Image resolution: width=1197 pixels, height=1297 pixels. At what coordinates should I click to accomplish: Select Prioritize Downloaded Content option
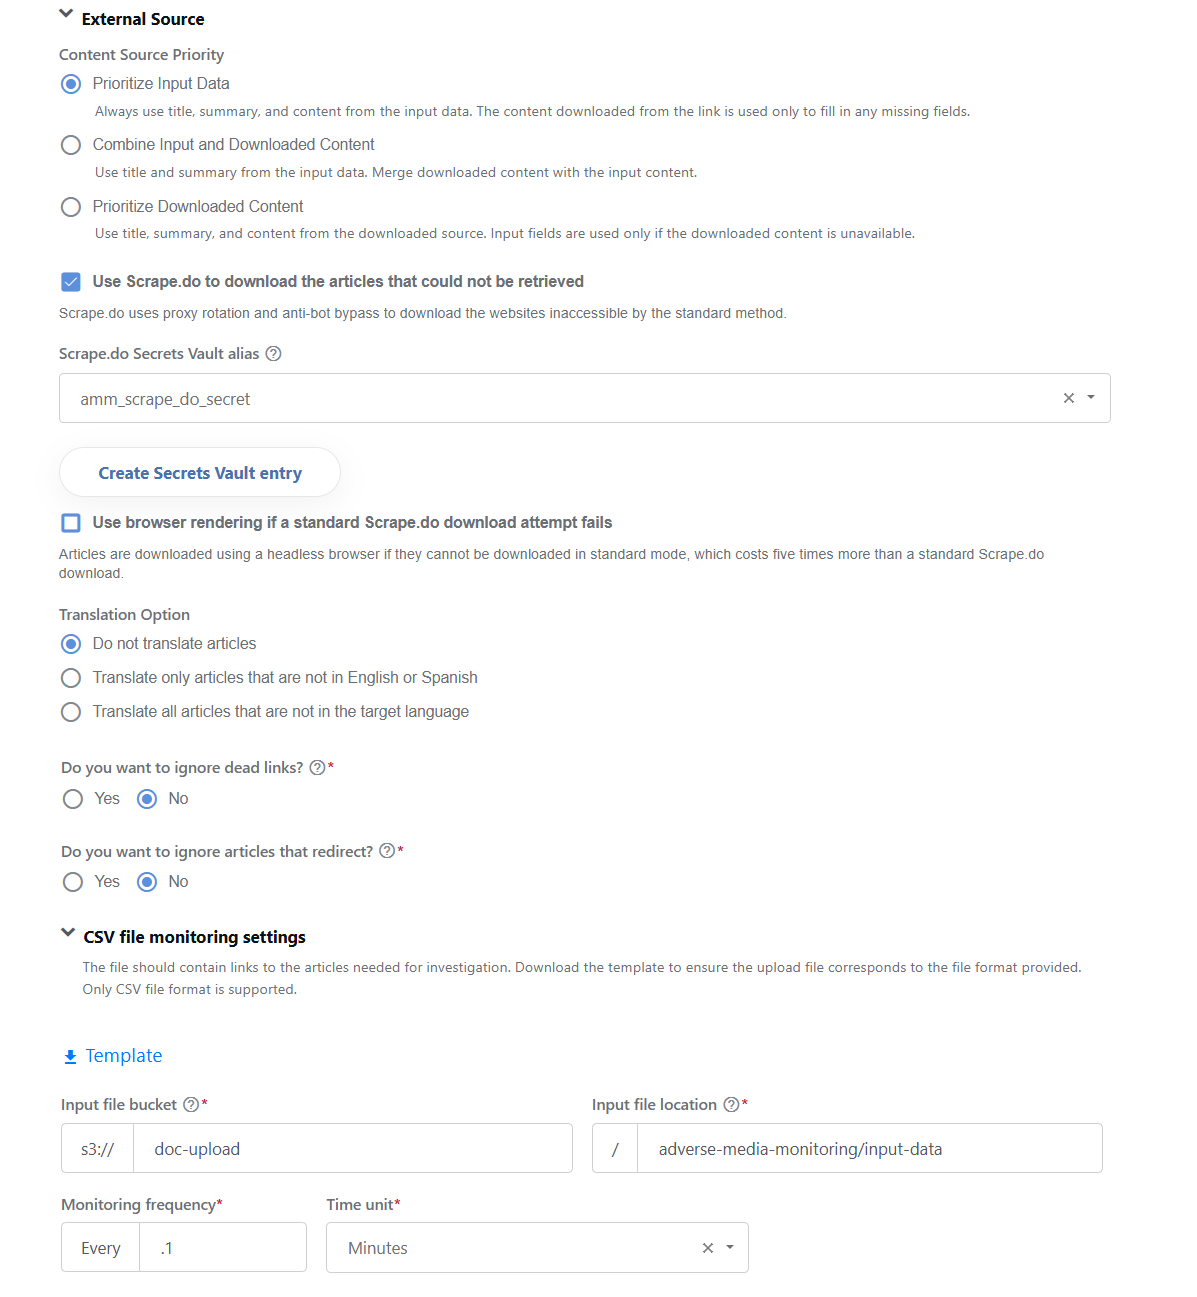[71, 207]
